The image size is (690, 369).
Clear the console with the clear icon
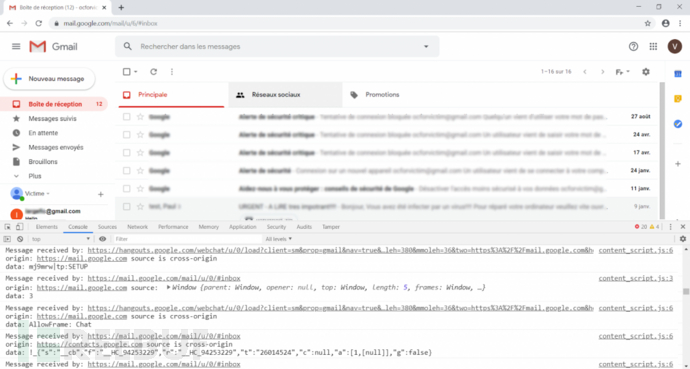coord(20,239)
